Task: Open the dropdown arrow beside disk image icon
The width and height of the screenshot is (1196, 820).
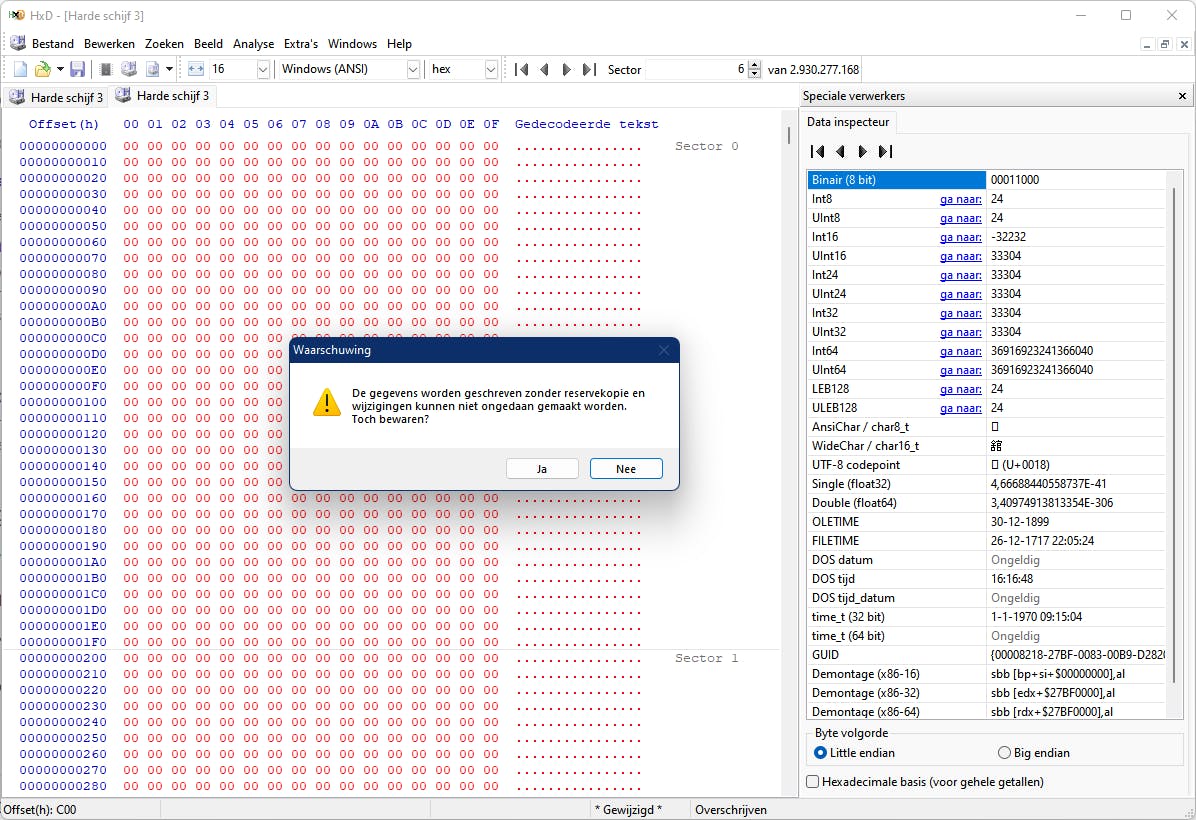Action: pyautogui.click(x=169, y=69)
